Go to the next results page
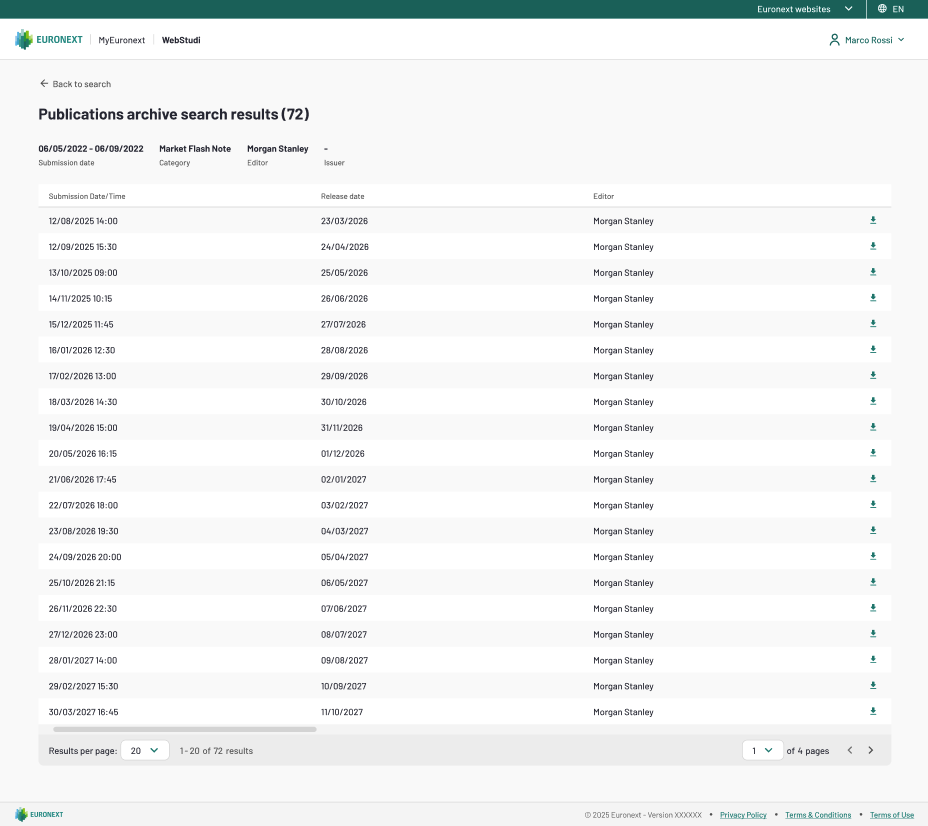 click(x=871, y=750)
